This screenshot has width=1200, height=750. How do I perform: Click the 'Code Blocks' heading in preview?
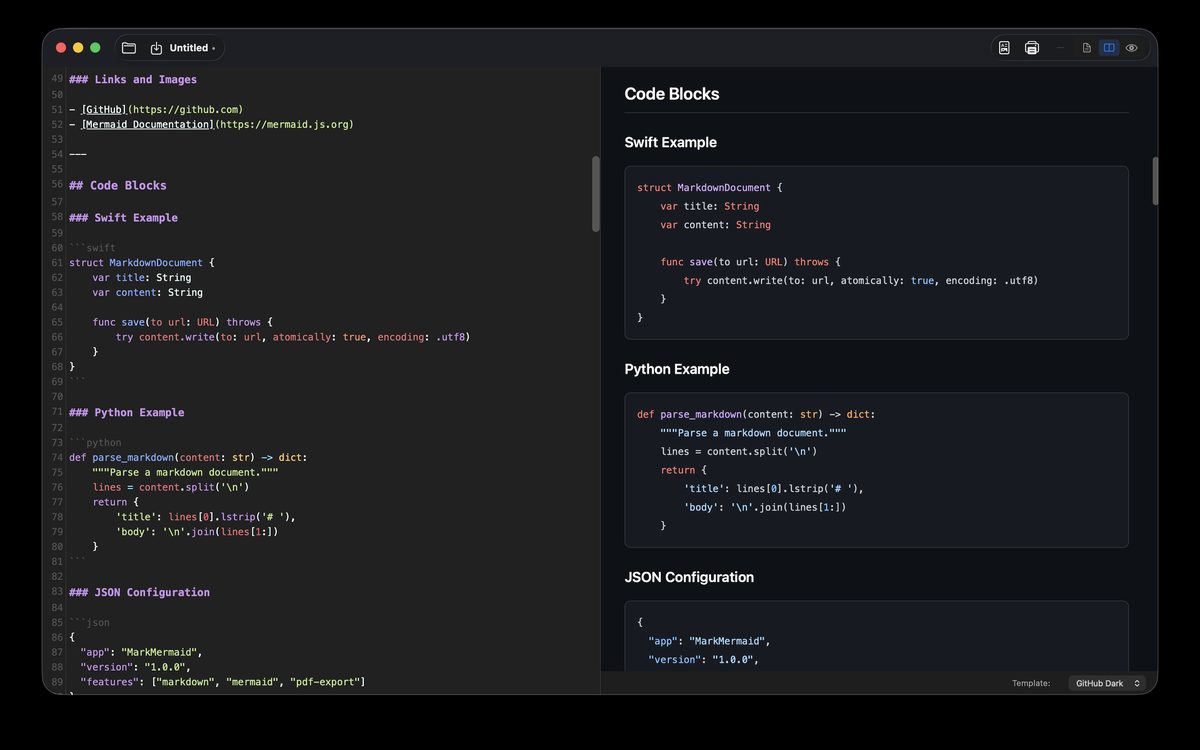tap(672, 94)
